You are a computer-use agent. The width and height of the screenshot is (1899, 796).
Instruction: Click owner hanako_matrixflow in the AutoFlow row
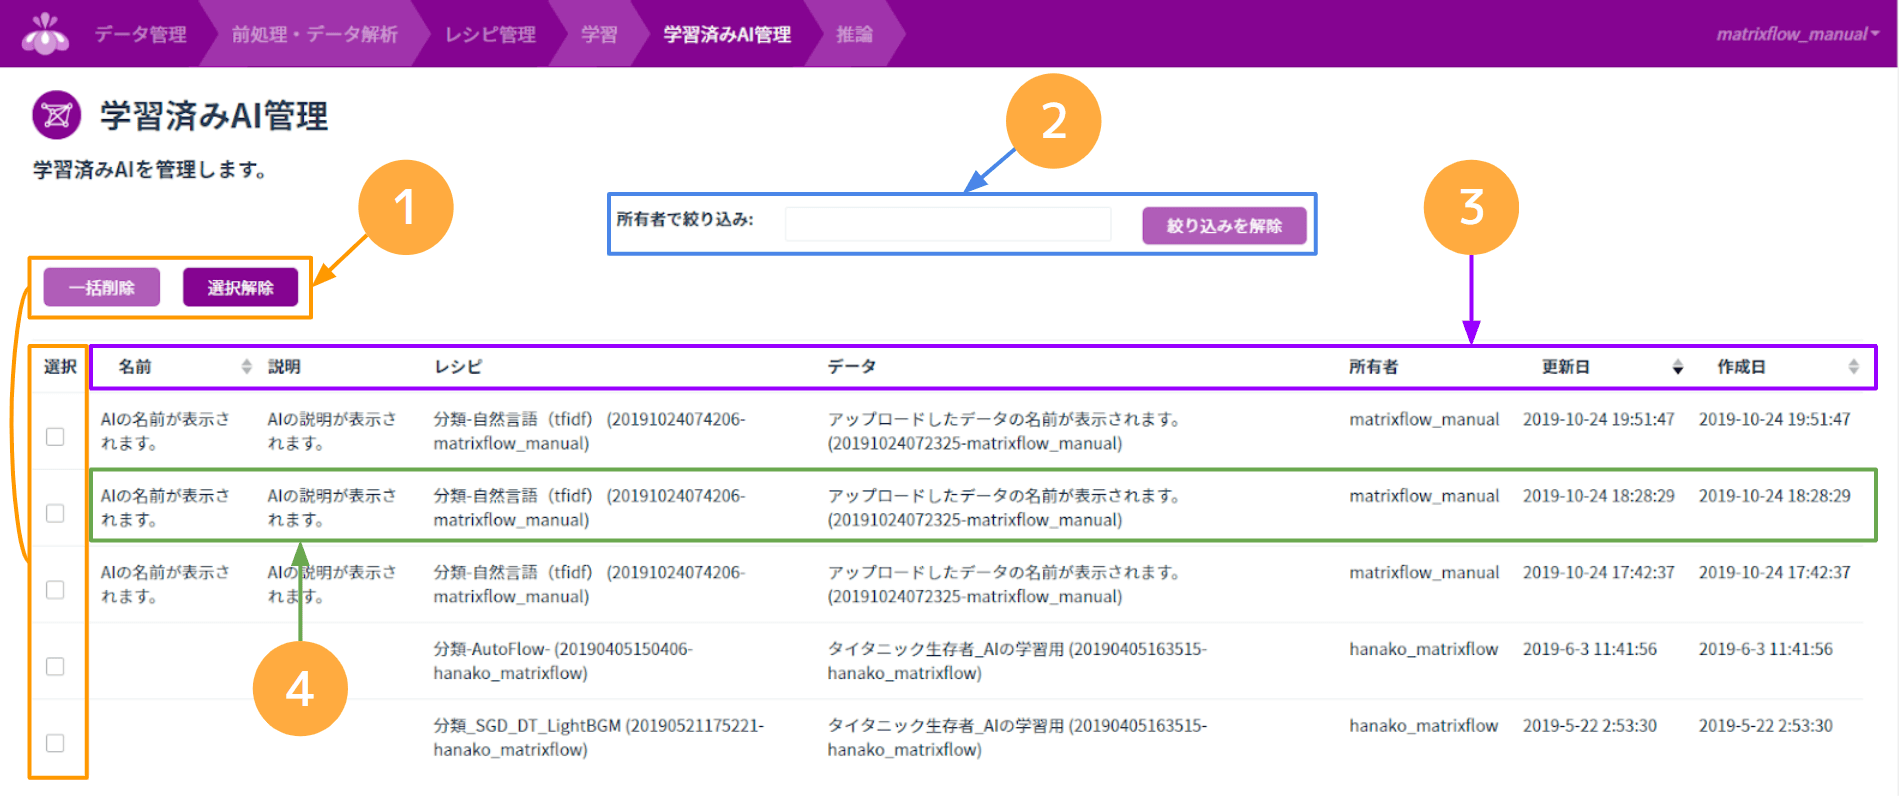[1424, 649]
